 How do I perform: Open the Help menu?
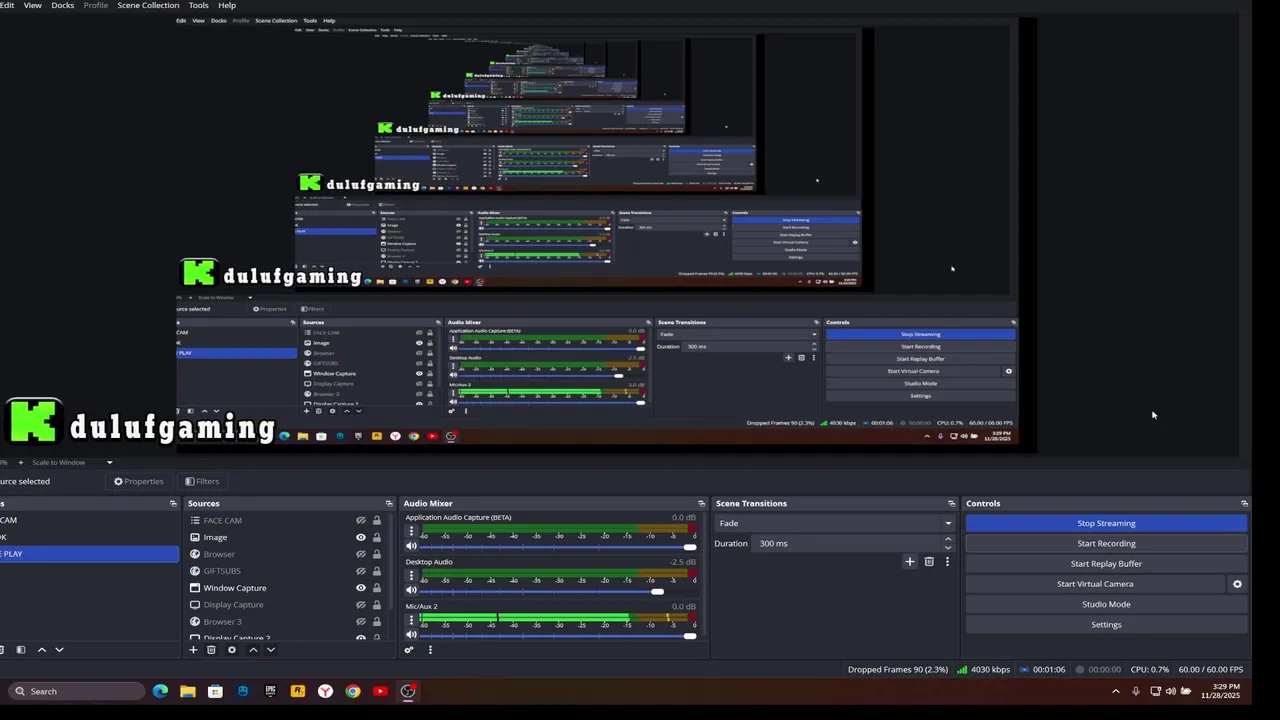point(227,5)
